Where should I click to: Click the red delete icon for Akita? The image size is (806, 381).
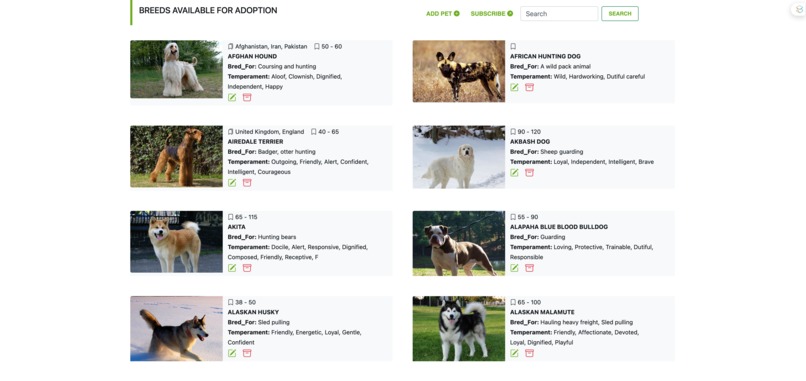[247, 268]
